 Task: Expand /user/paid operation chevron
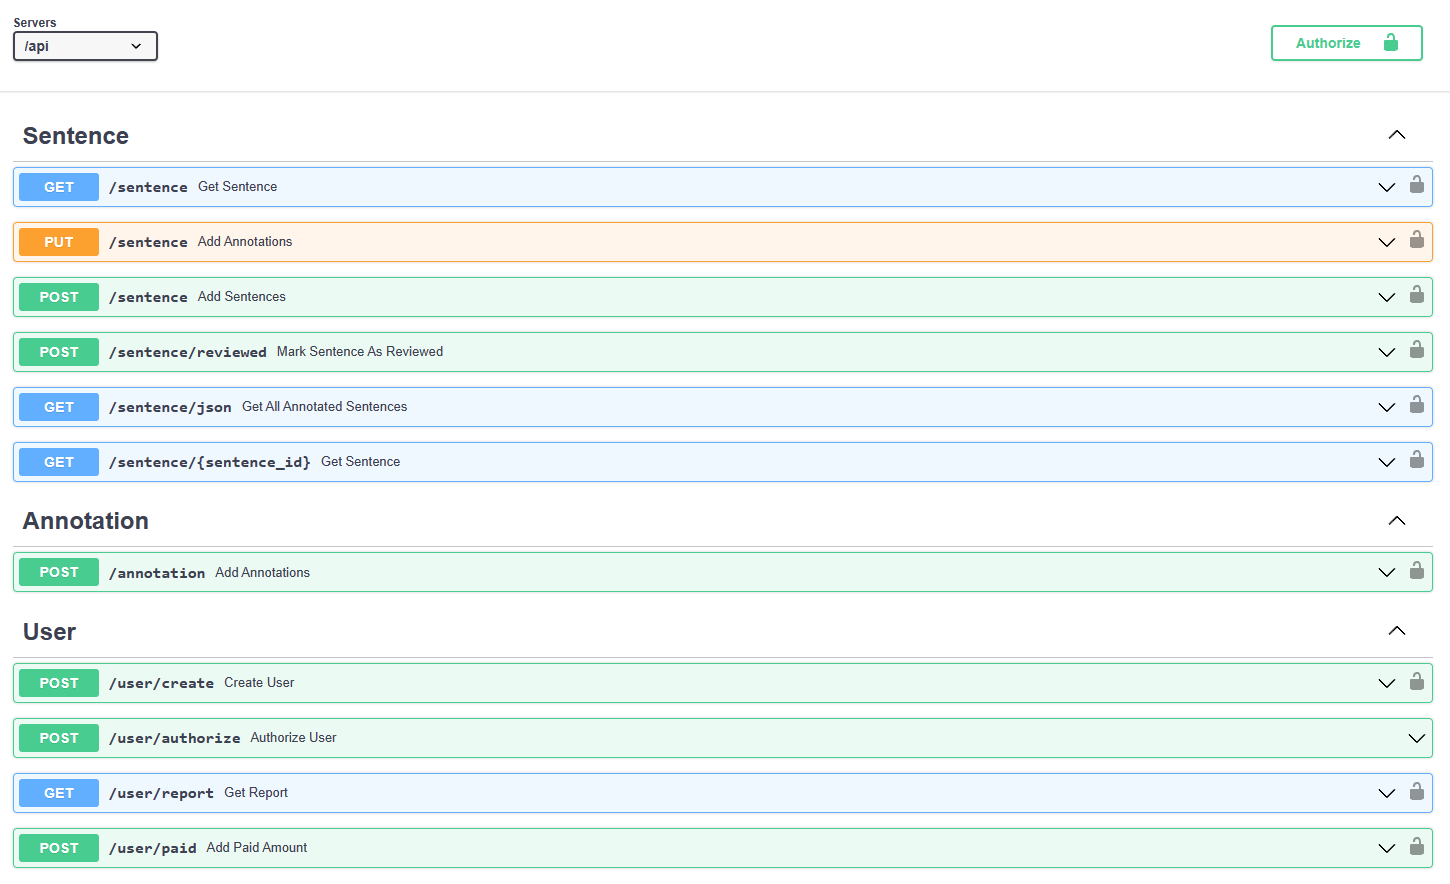click(1387, 849)
